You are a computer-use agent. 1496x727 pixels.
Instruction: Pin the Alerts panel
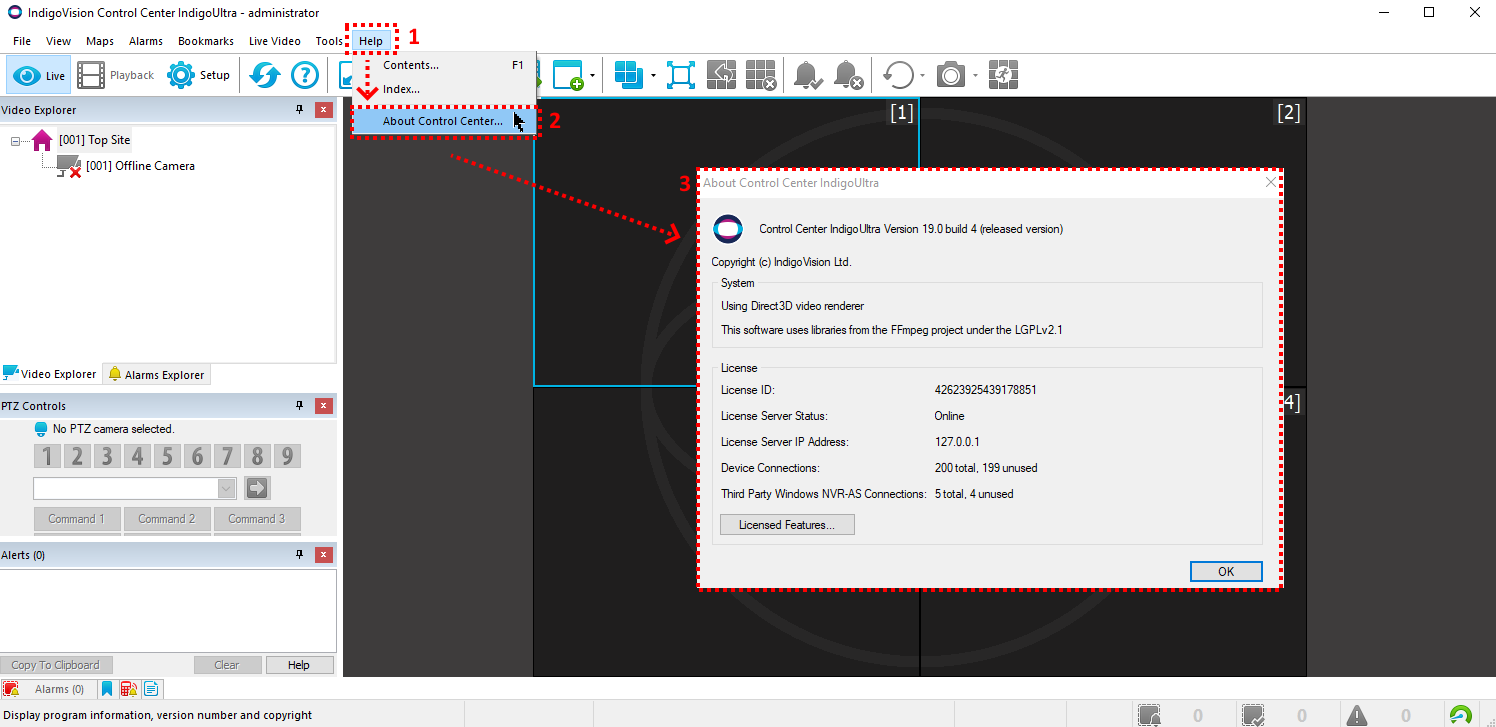point(298,554)
